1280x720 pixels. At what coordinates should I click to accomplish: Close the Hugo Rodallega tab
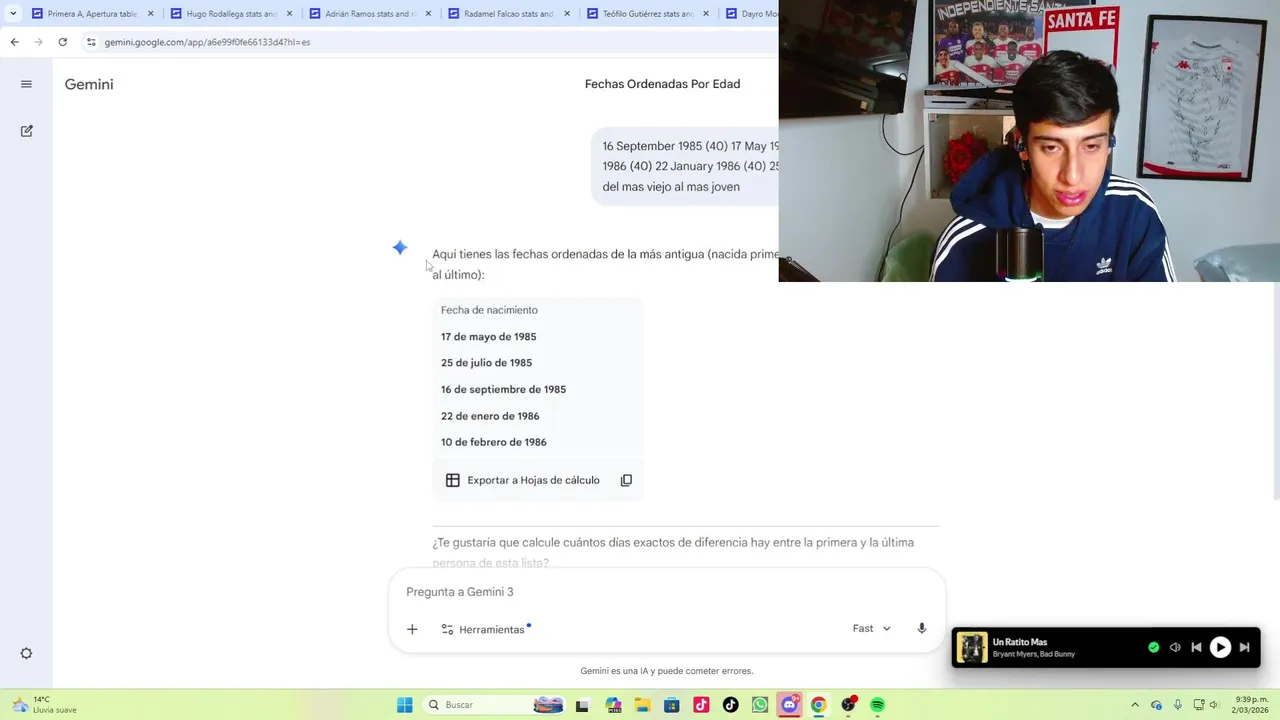289,14
